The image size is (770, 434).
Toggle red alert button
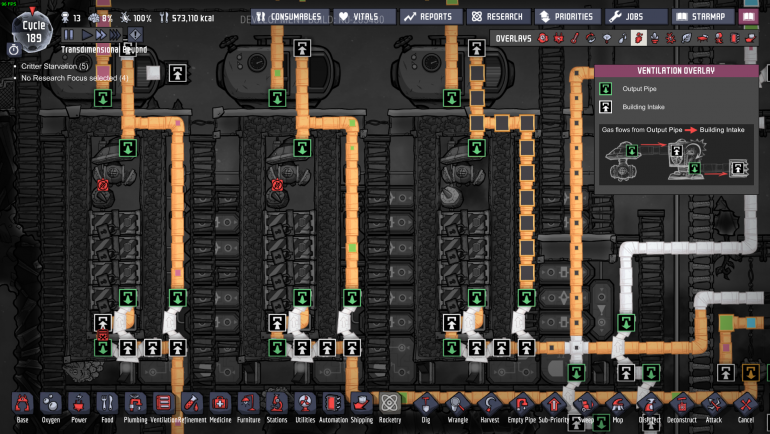[x=135, y=34]
